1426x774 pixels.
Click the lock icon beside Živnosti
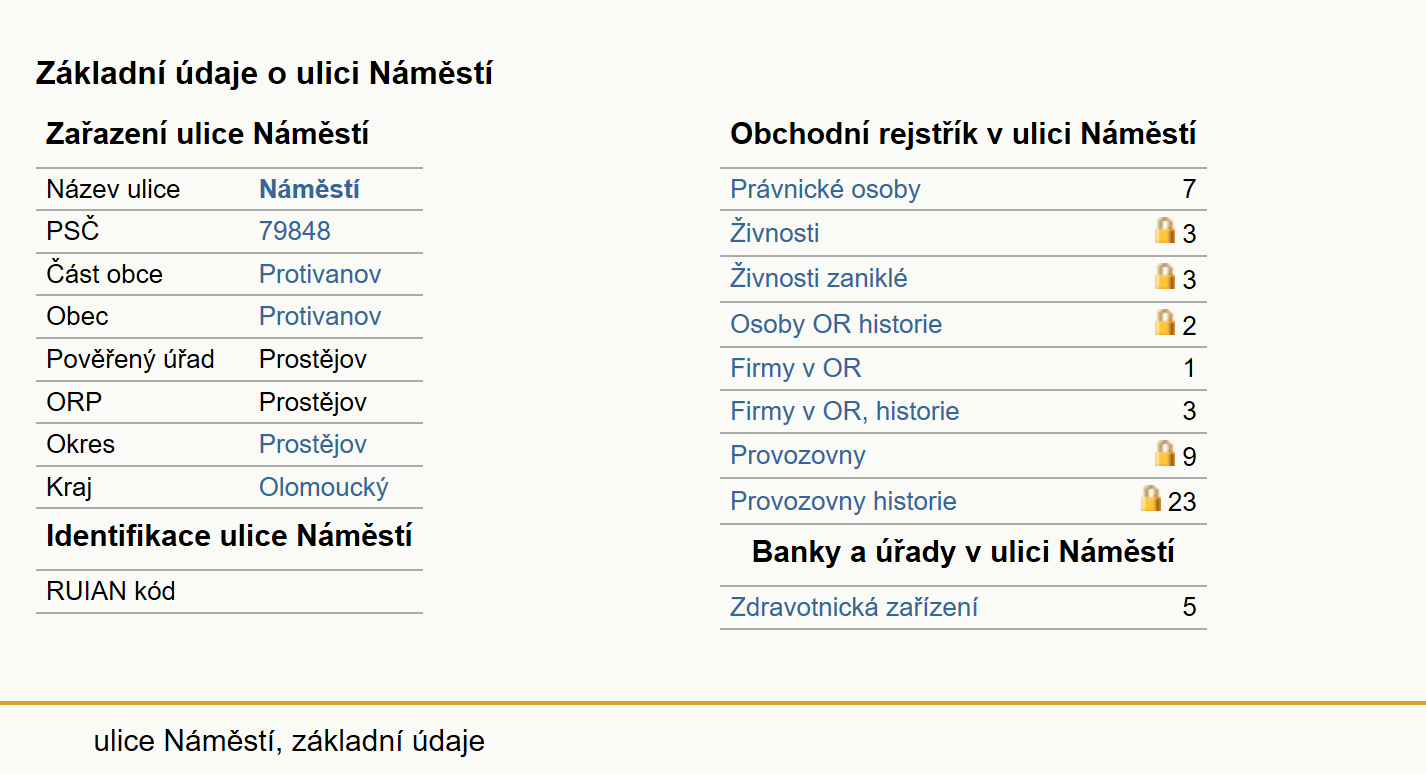point(1165,231)
